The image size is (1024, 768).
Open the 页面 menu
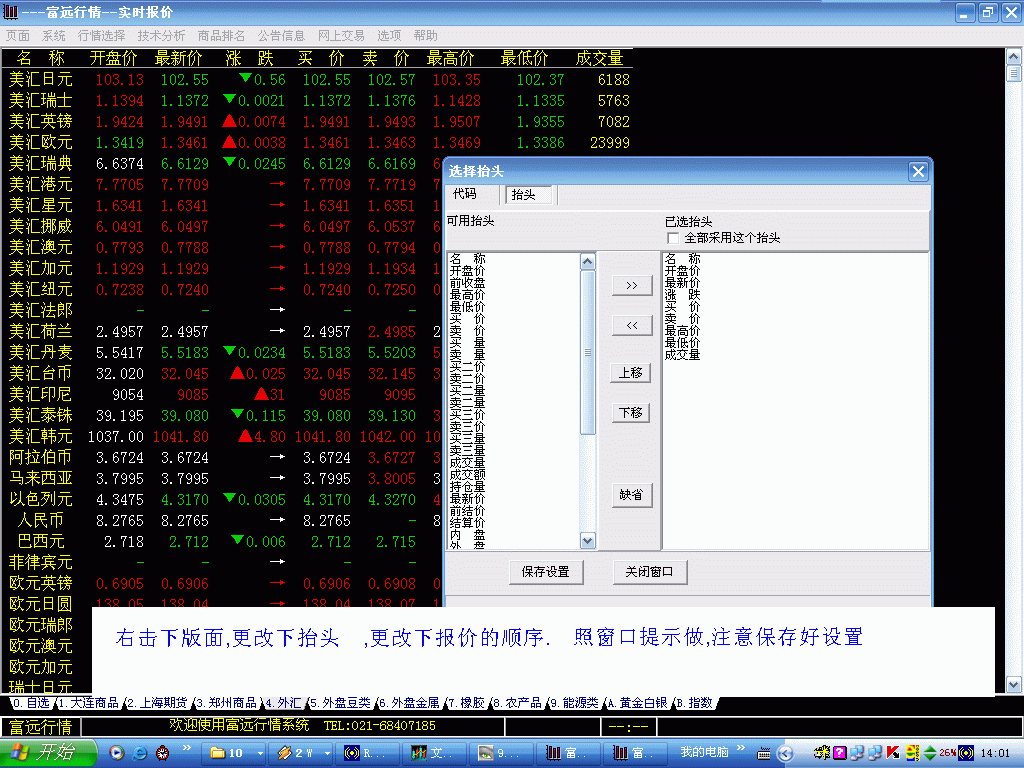point(18,35)
